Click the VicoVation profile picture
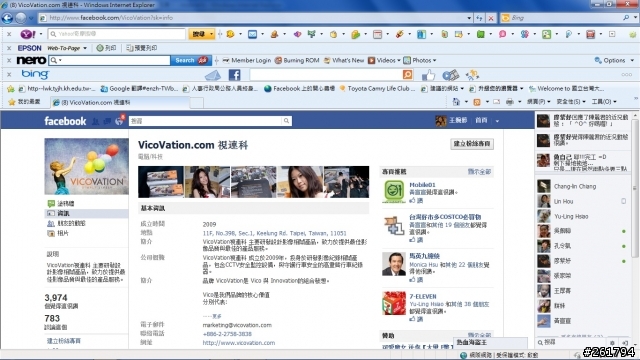Viewport: 640px width, 360px height. click(x=87, y=166)
